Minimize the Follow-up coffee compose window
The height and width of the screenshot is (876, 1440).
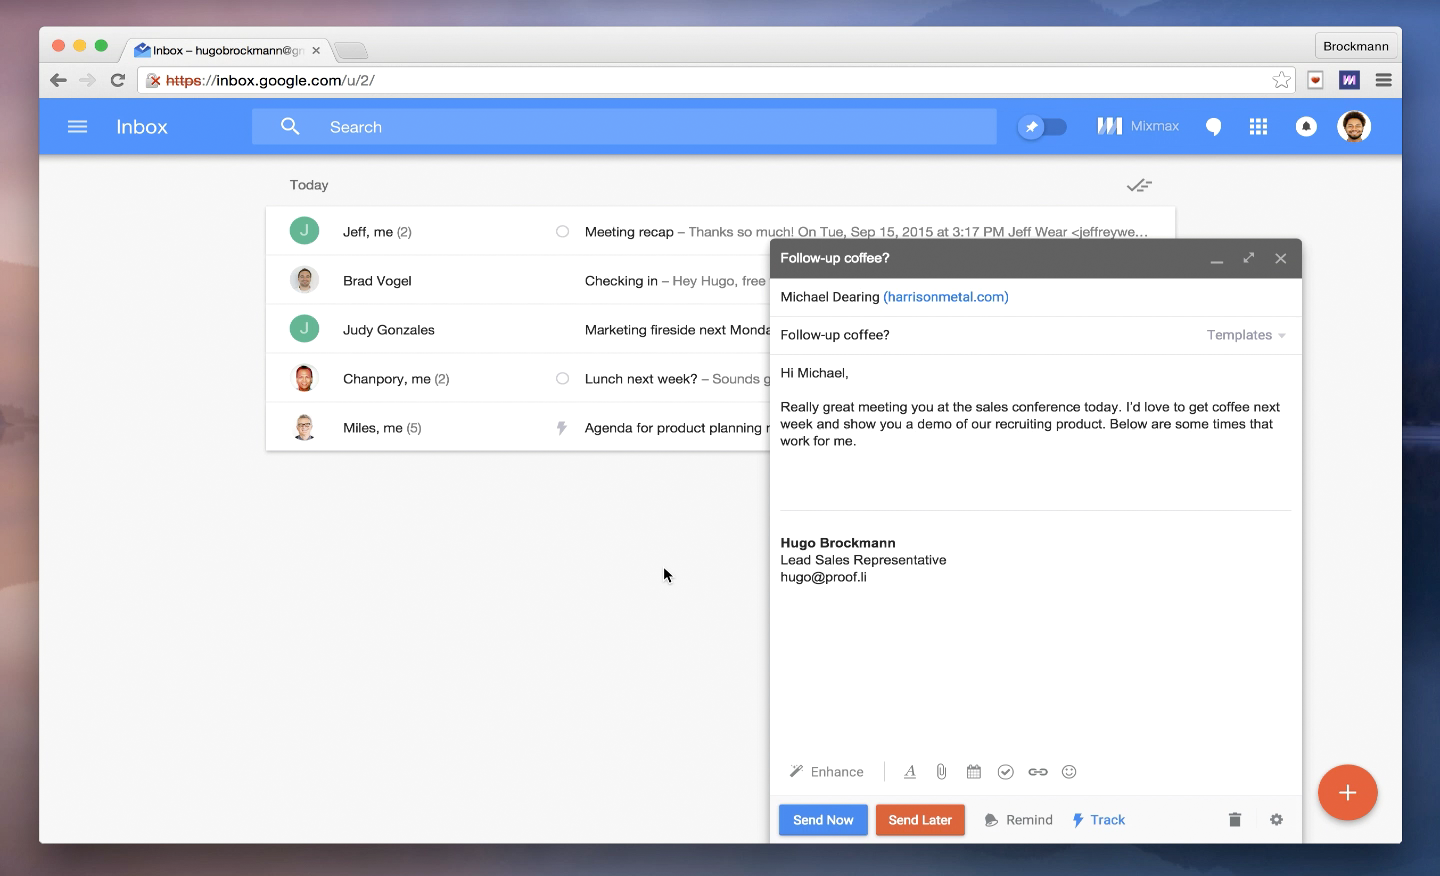1216,259
